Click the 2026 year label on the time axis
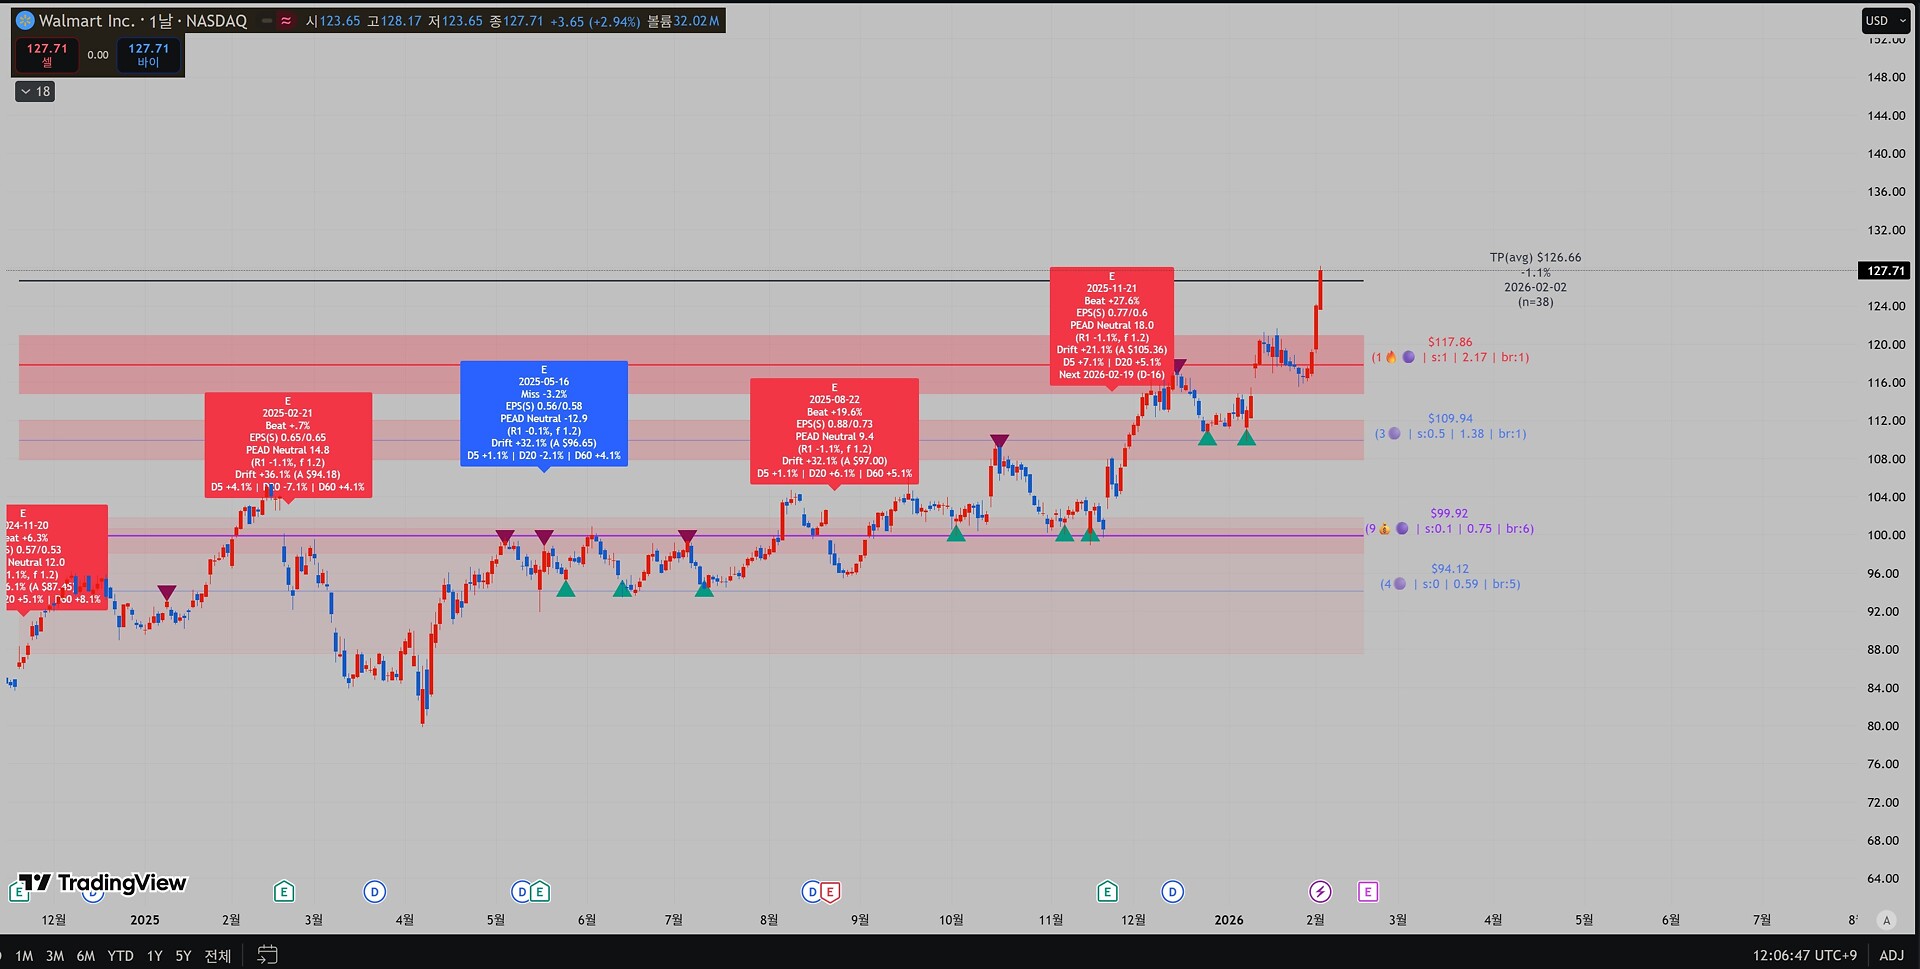Viewport: 1920px width, 969px height. point(1229,920)
